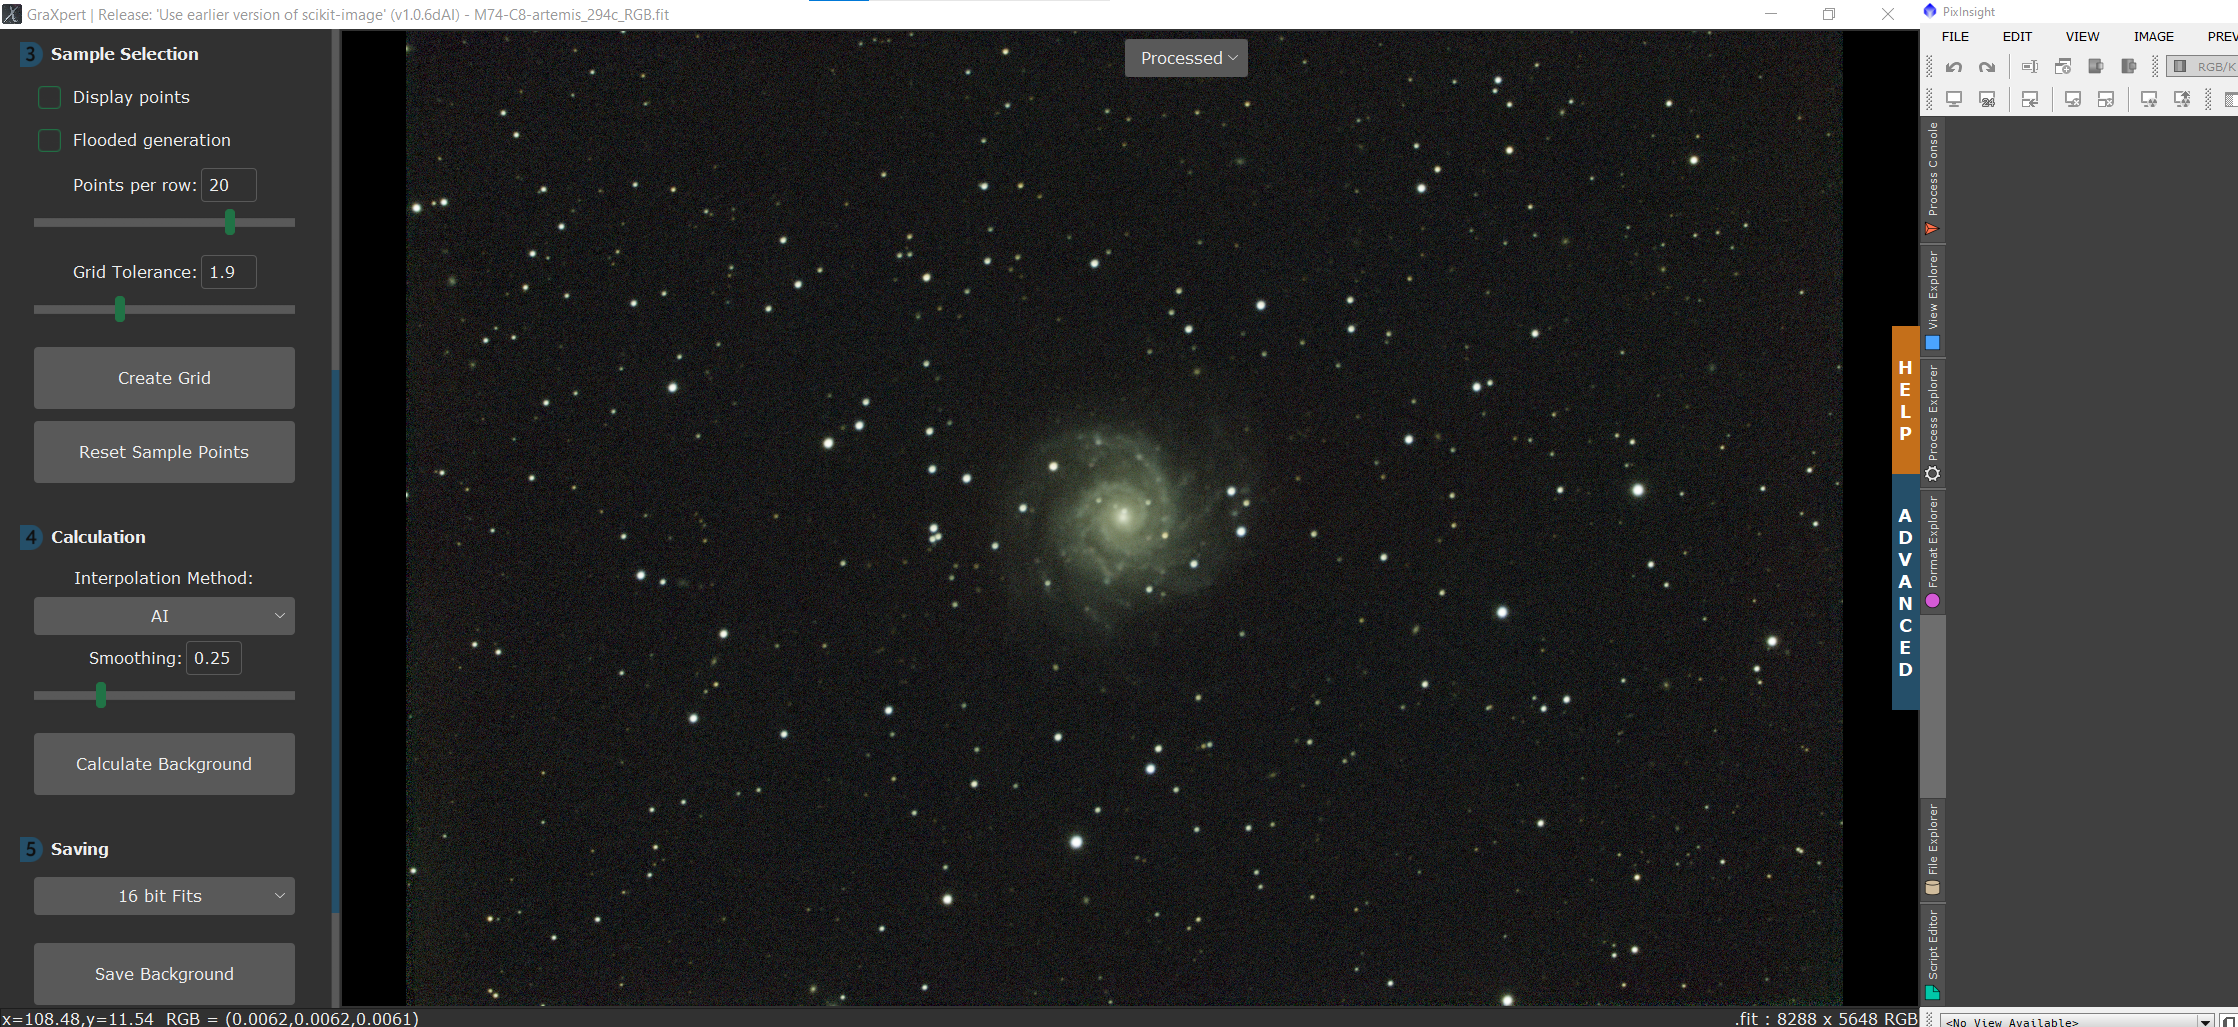Viewport: 2238px width, 1027px height.
Task: Open the Interpolation Method dropdown set to AI
Action: [x=164, y=616]
